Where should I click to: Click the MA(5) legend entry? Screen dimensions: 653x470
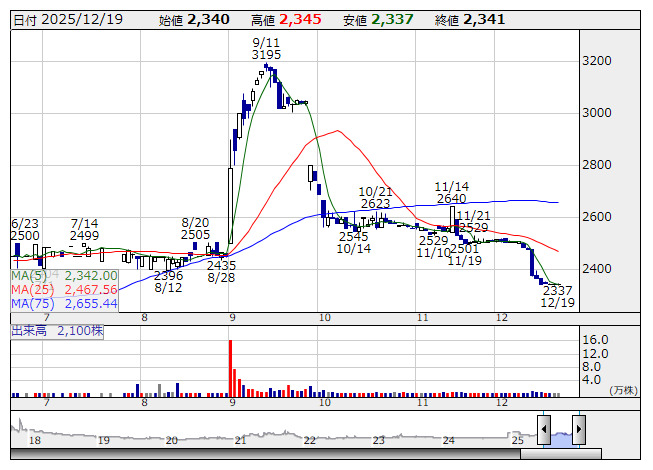pyautogui.click(x=64, y=276)
